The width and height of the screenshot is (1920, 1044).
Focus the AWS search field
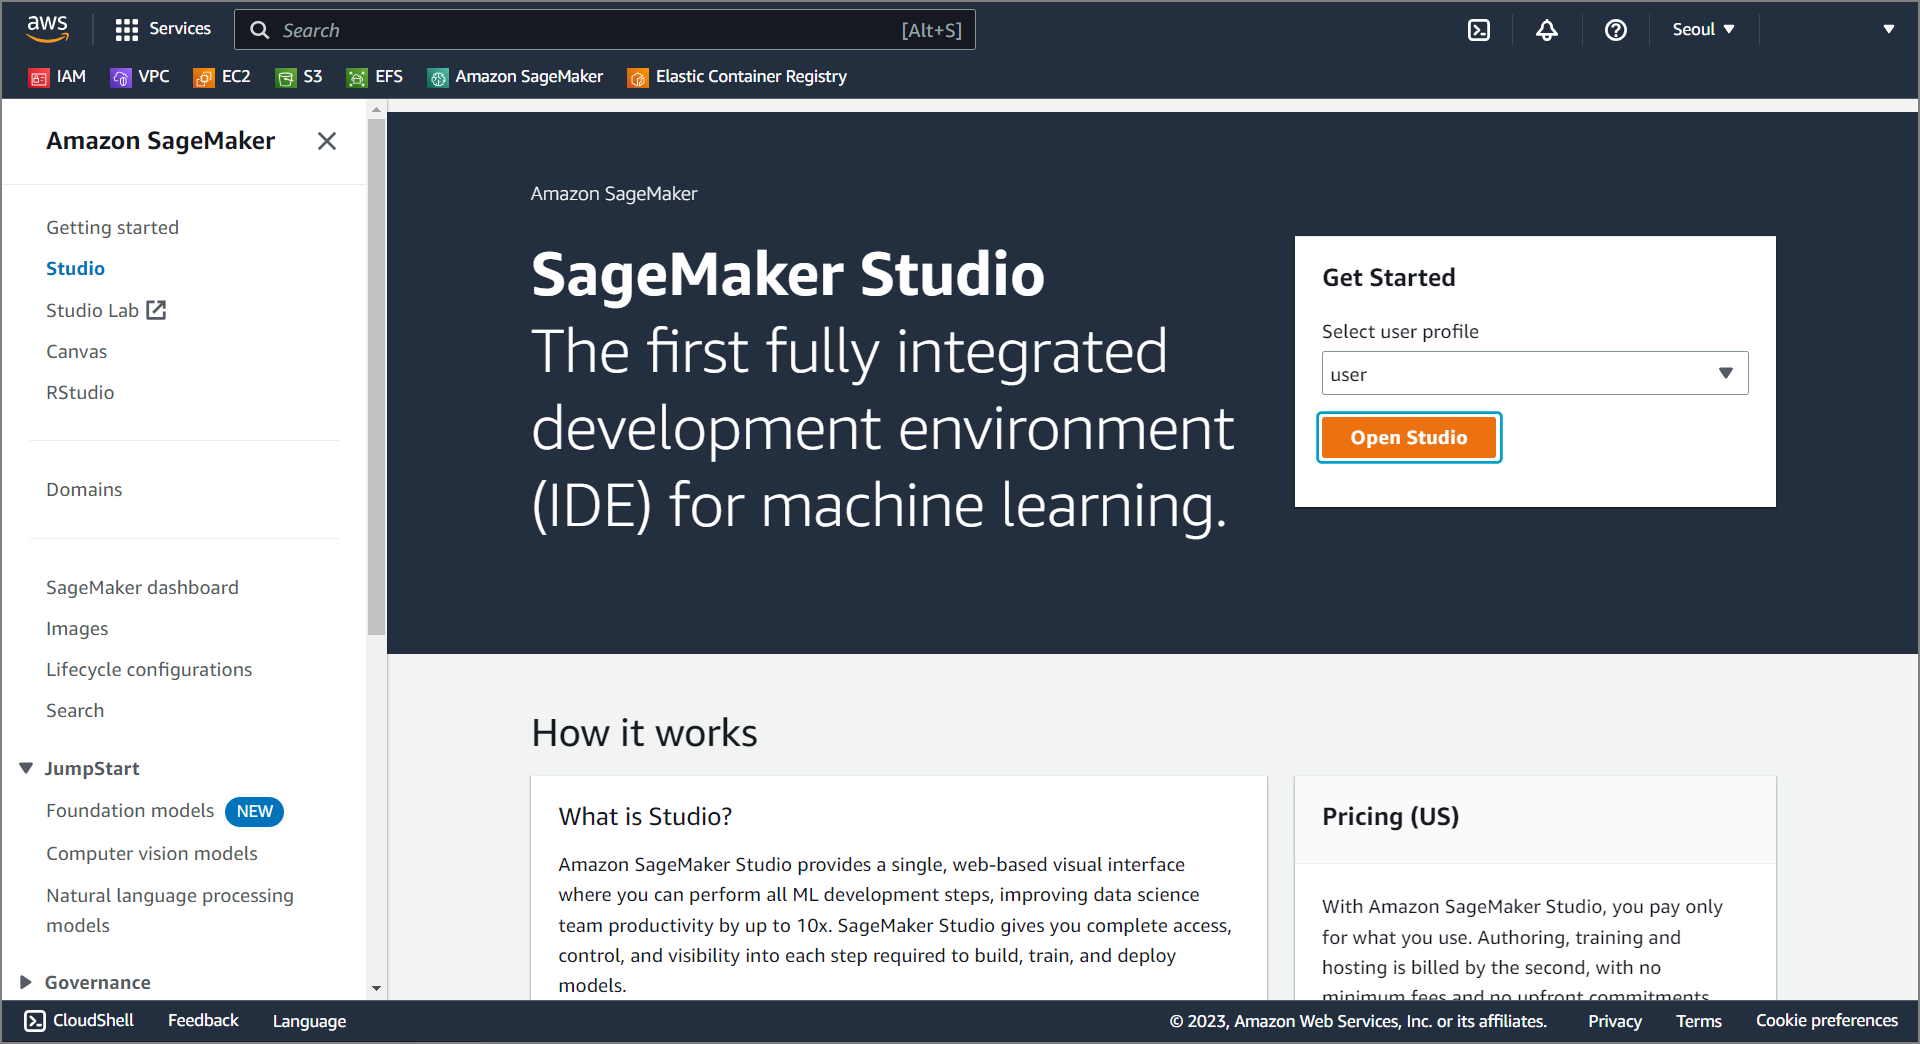pyautogui.click(x=604, y=30)
